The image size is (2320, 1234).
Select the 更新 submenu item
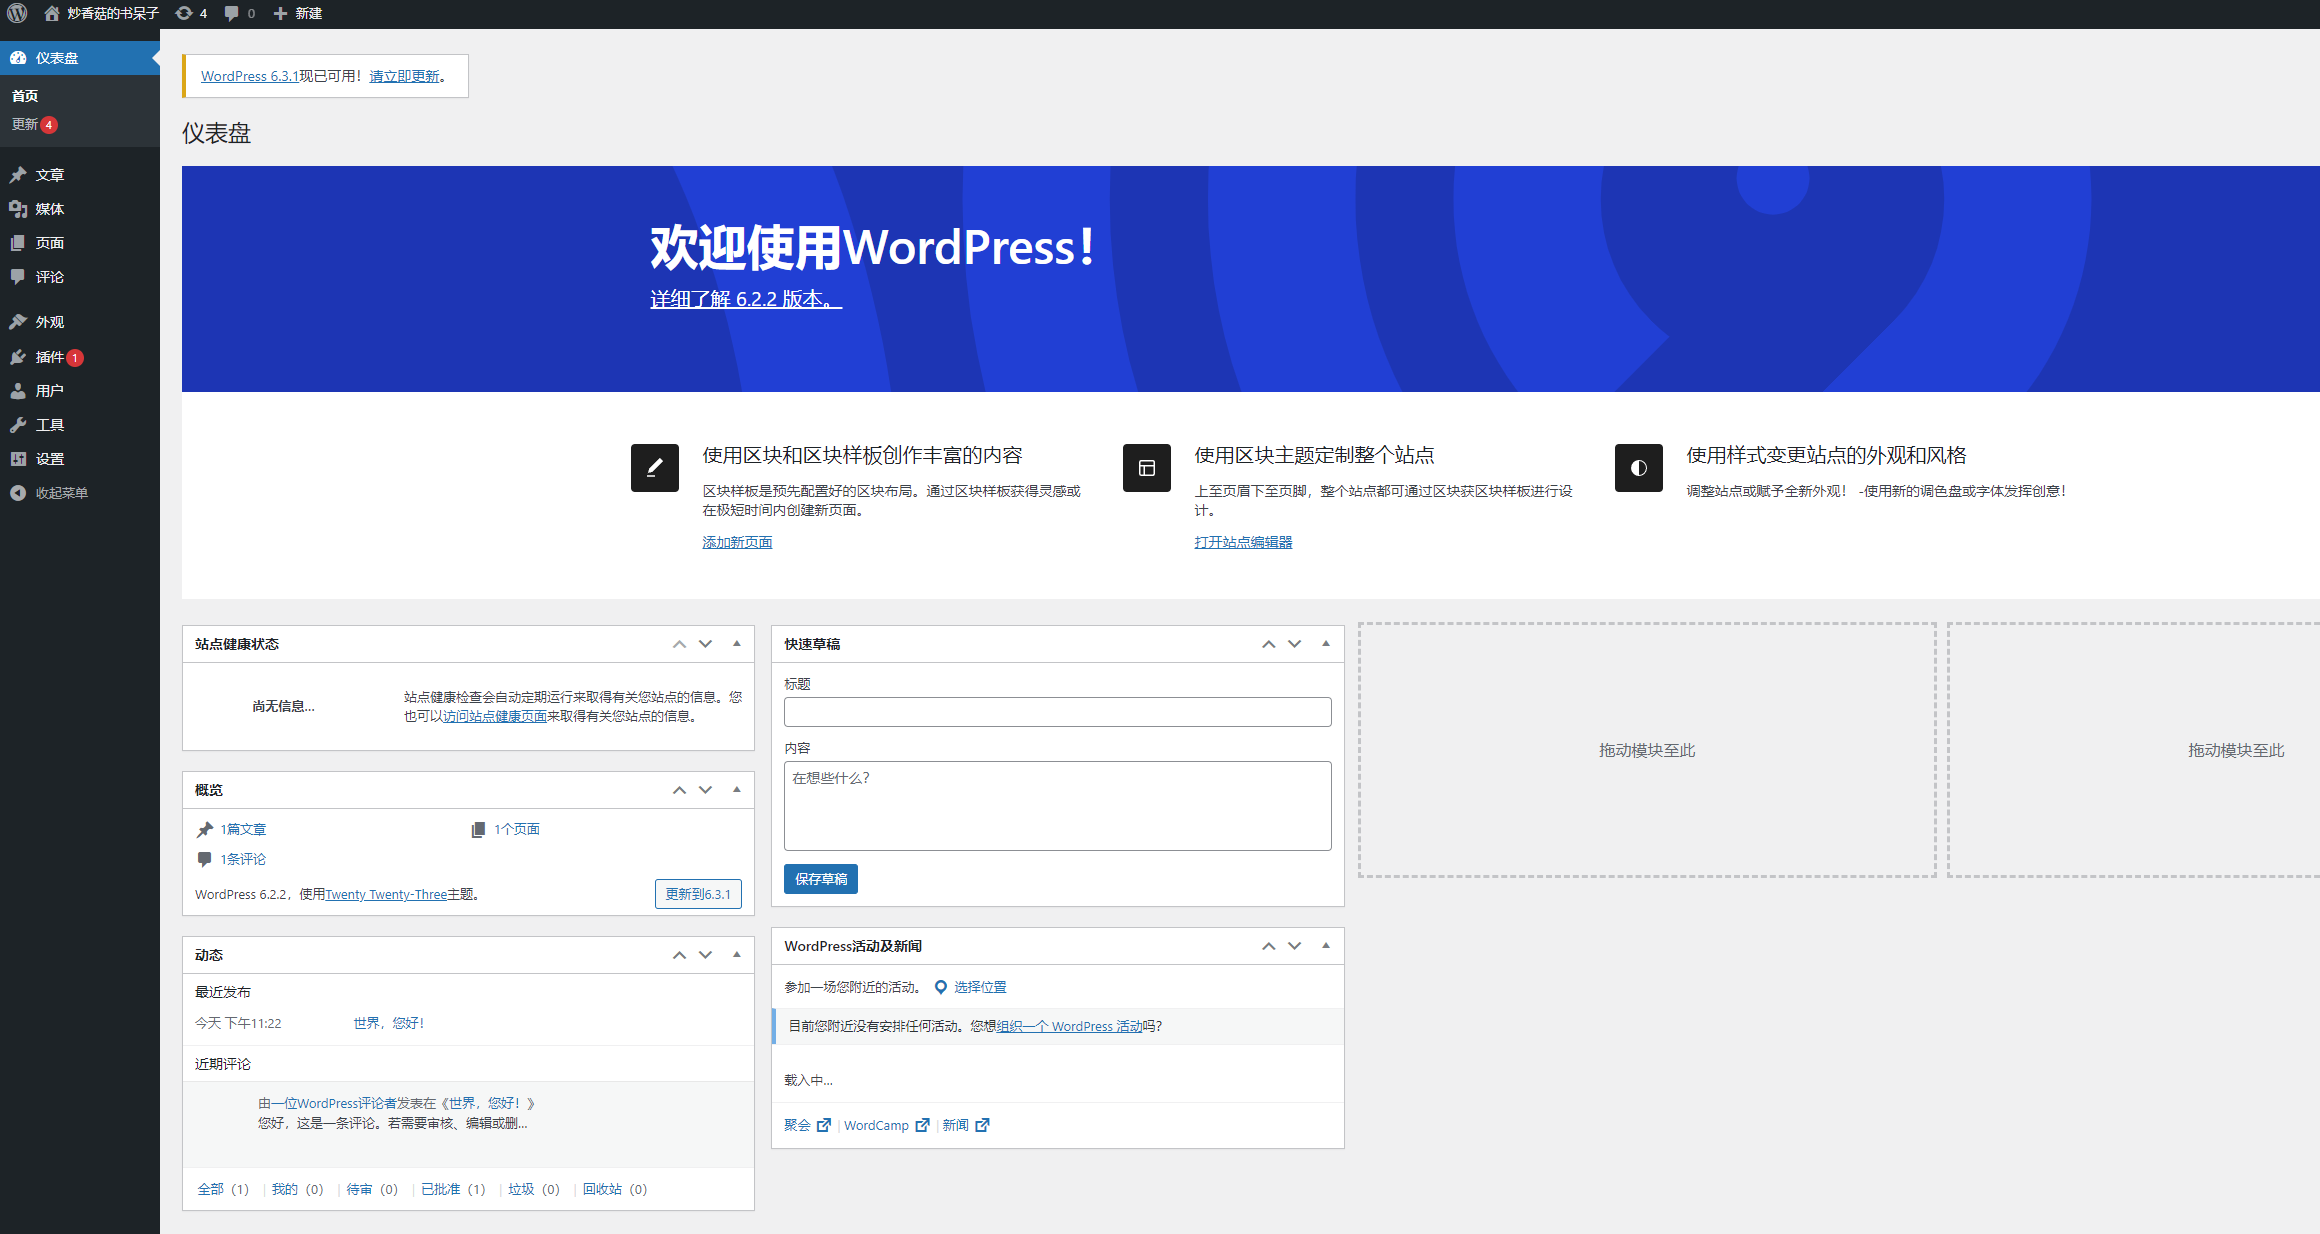26,124
